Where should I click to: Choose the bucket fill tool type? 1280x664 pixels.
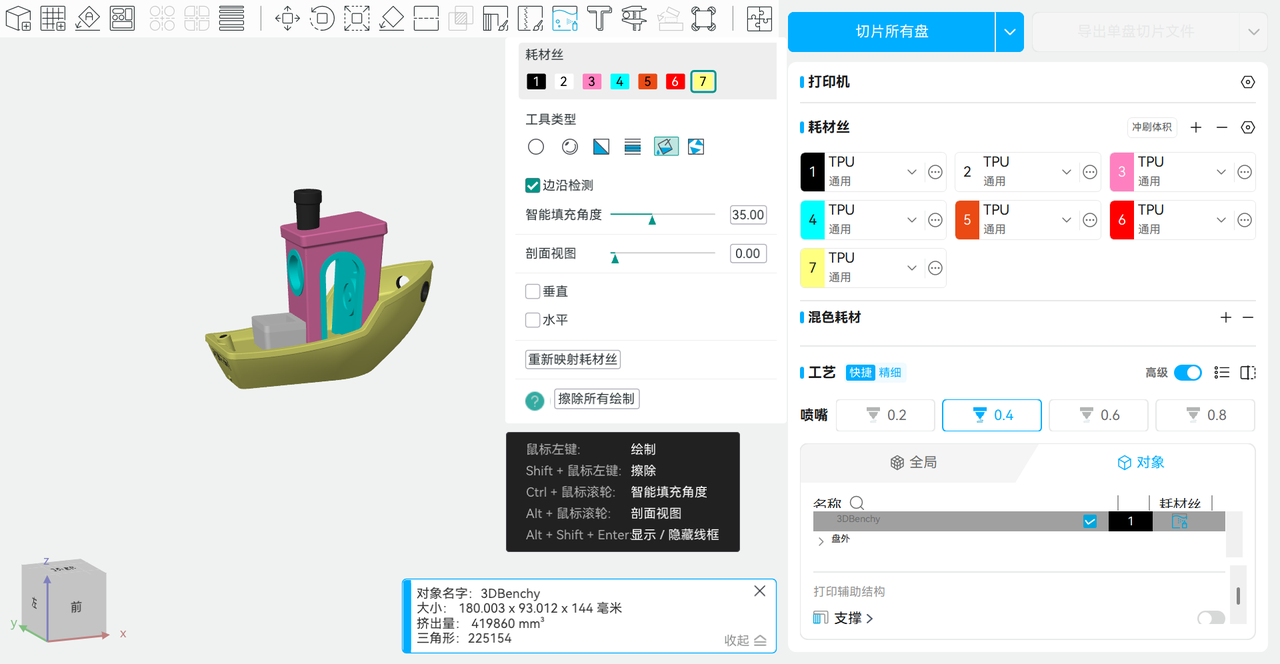666,147
